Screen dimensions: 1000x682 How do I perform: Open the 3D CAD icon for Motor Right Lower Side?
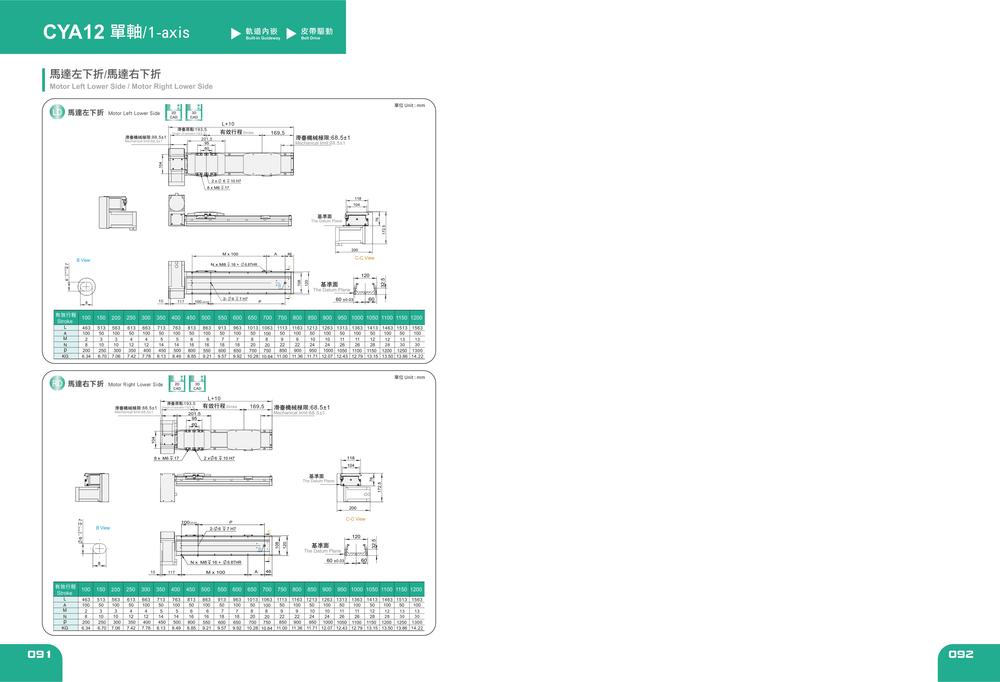pos(197,383)
